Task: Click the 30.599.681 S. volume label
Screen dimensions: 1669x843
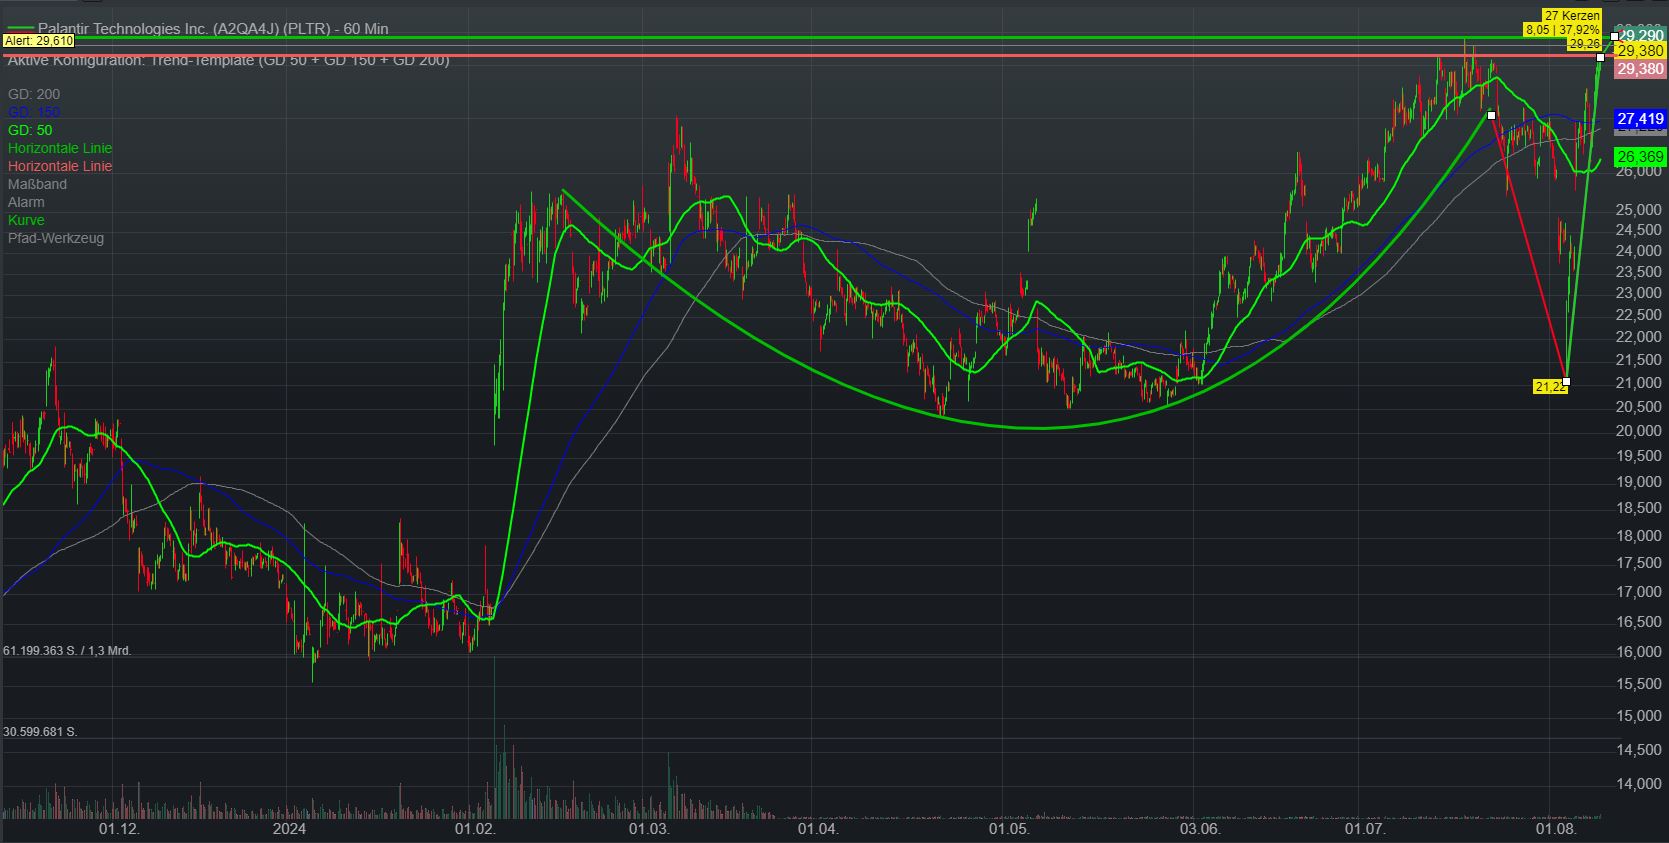Action: (41, 732)
